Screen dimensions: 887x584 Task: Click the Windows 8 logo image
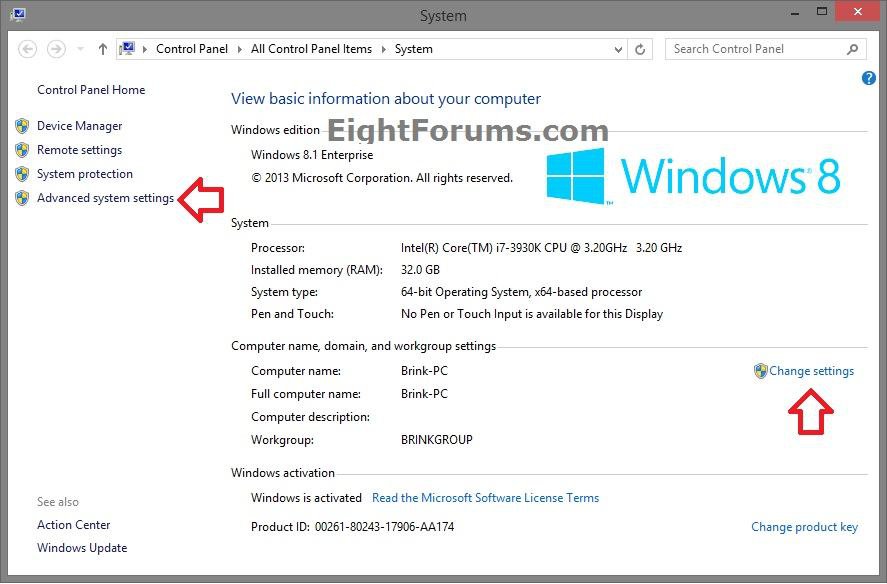coord(694,176)
